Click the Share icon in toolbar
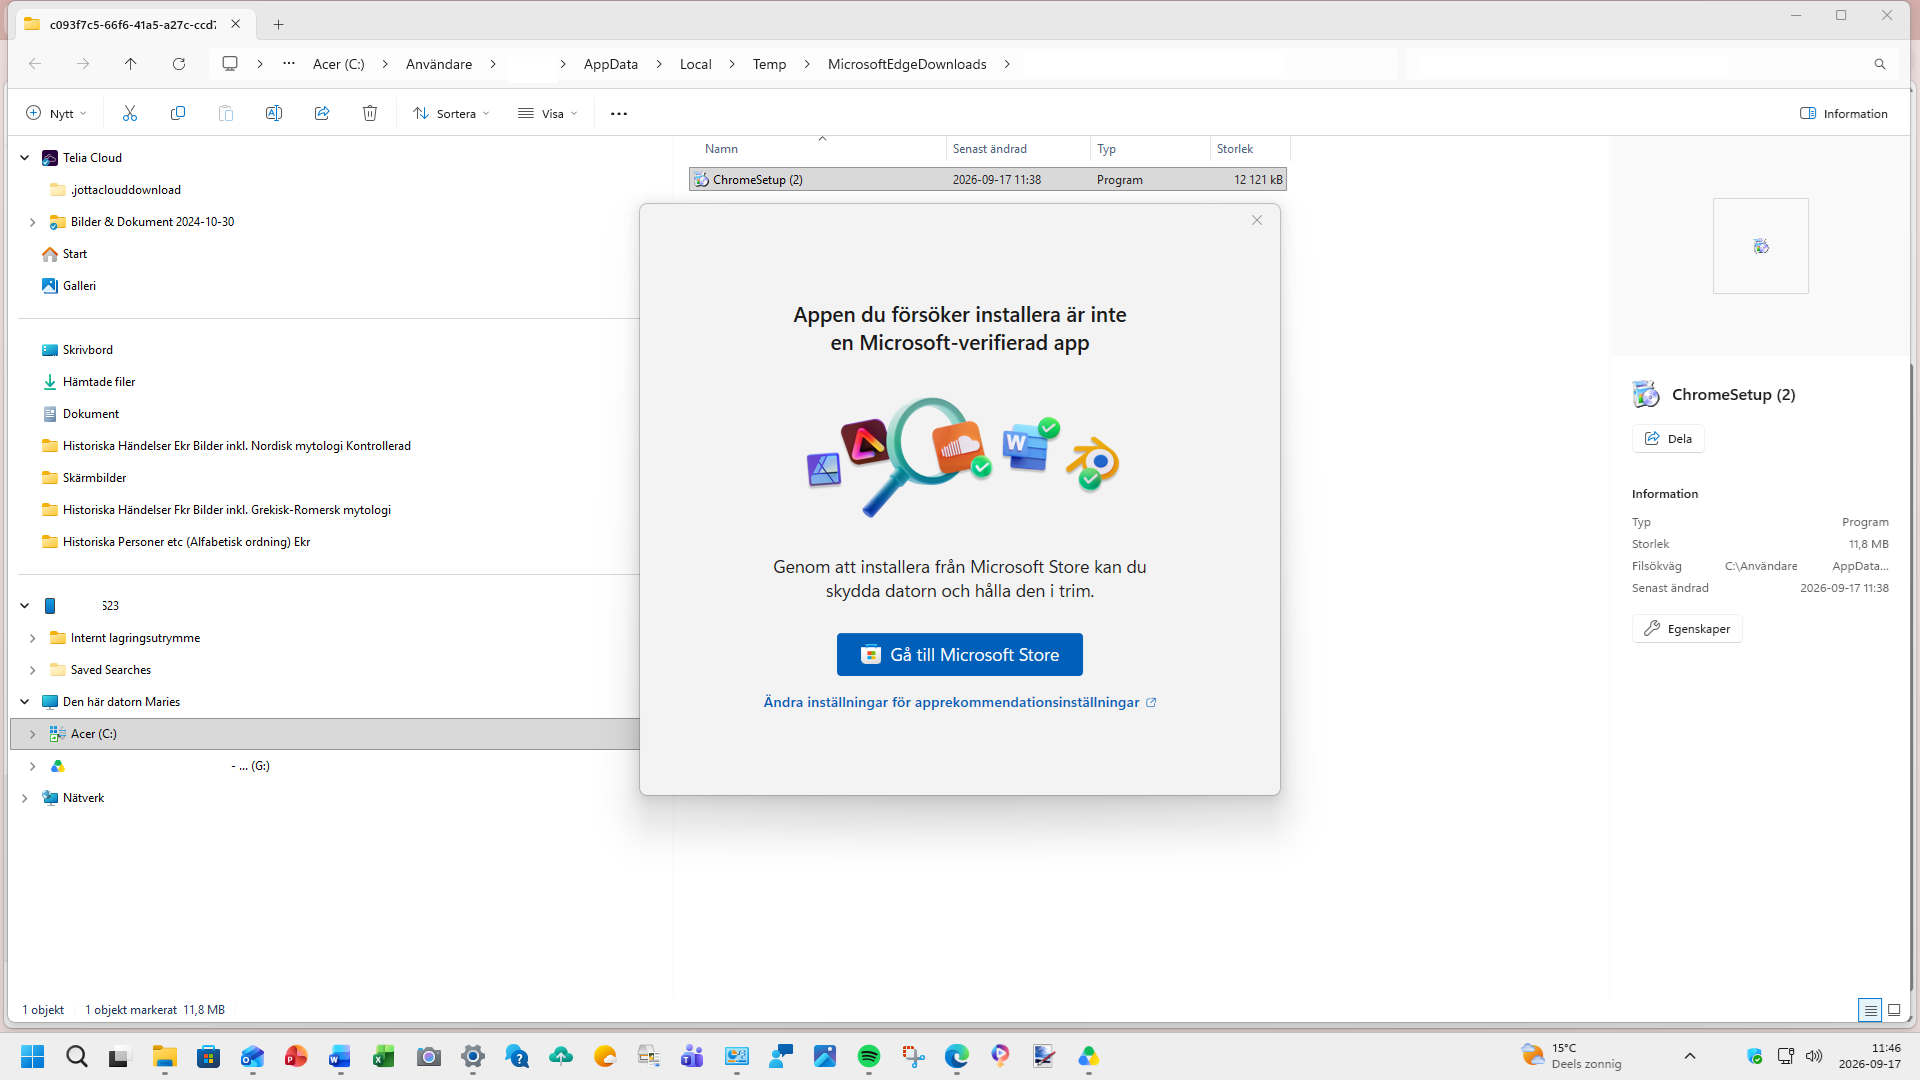 click(x=322, y=113)
